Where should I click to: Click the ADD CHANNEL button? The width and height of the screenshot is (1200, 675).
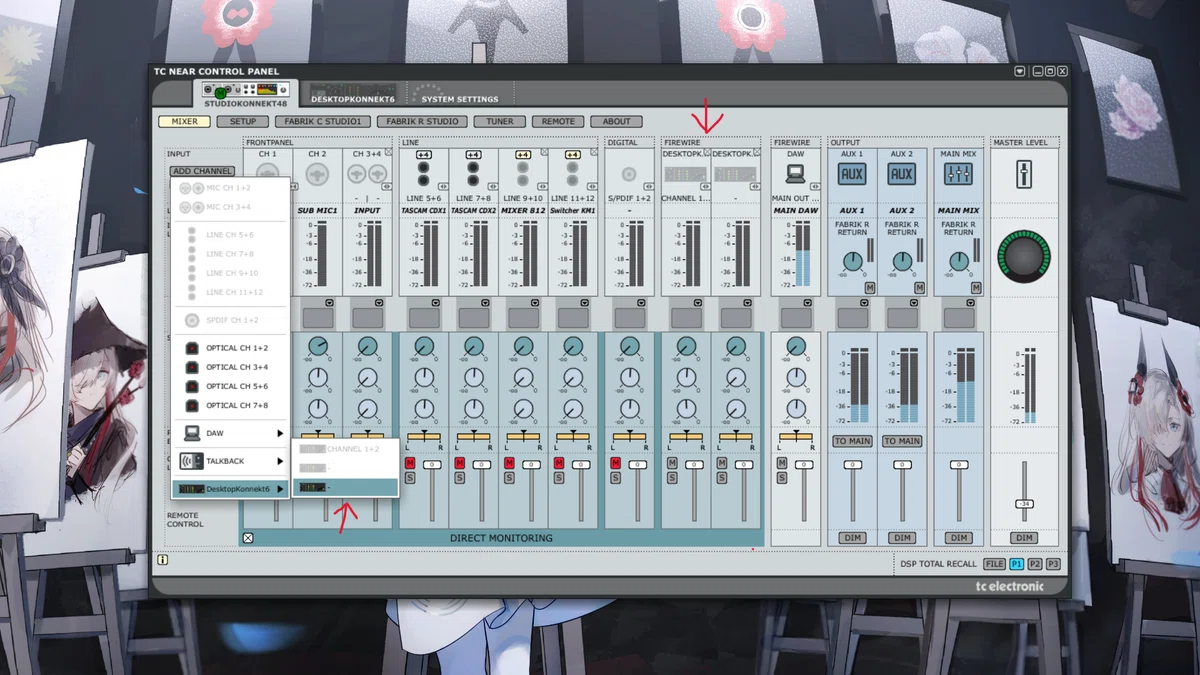(202, 171)
